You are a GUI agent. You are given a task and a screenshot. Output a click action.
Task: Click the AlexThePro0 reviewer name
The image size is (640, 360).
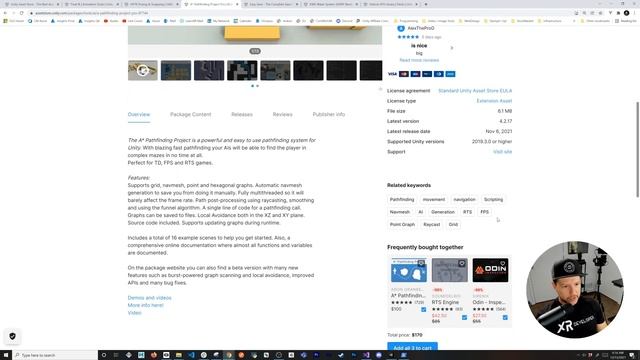421,28
